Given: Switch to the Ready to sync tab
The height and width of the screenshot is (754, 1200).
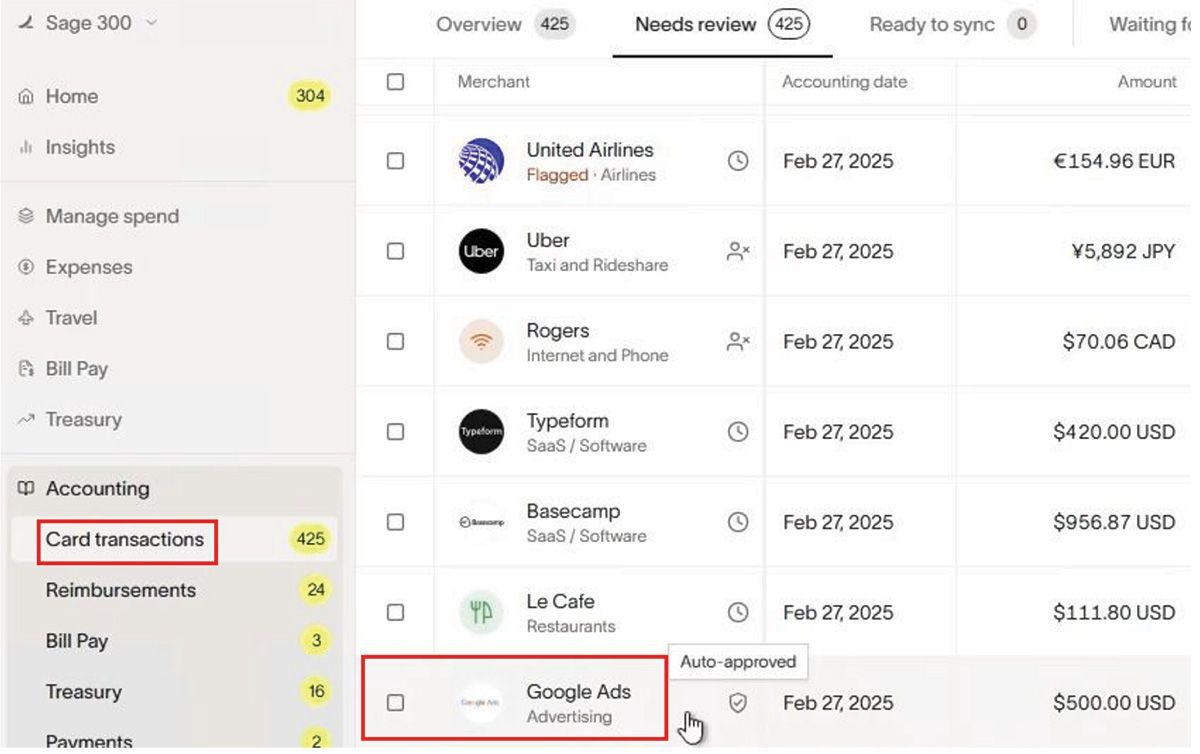Looking at the screenshot, I should click(x=931, y=25).
